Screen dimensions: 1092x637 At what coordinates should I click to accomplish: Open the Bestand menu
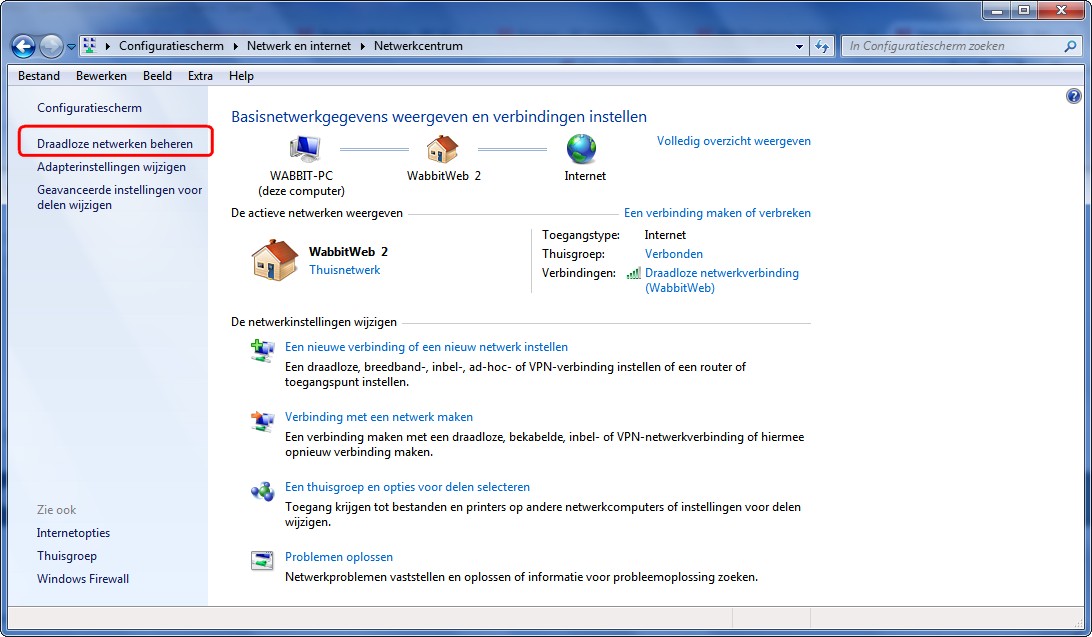click(39, 76)
